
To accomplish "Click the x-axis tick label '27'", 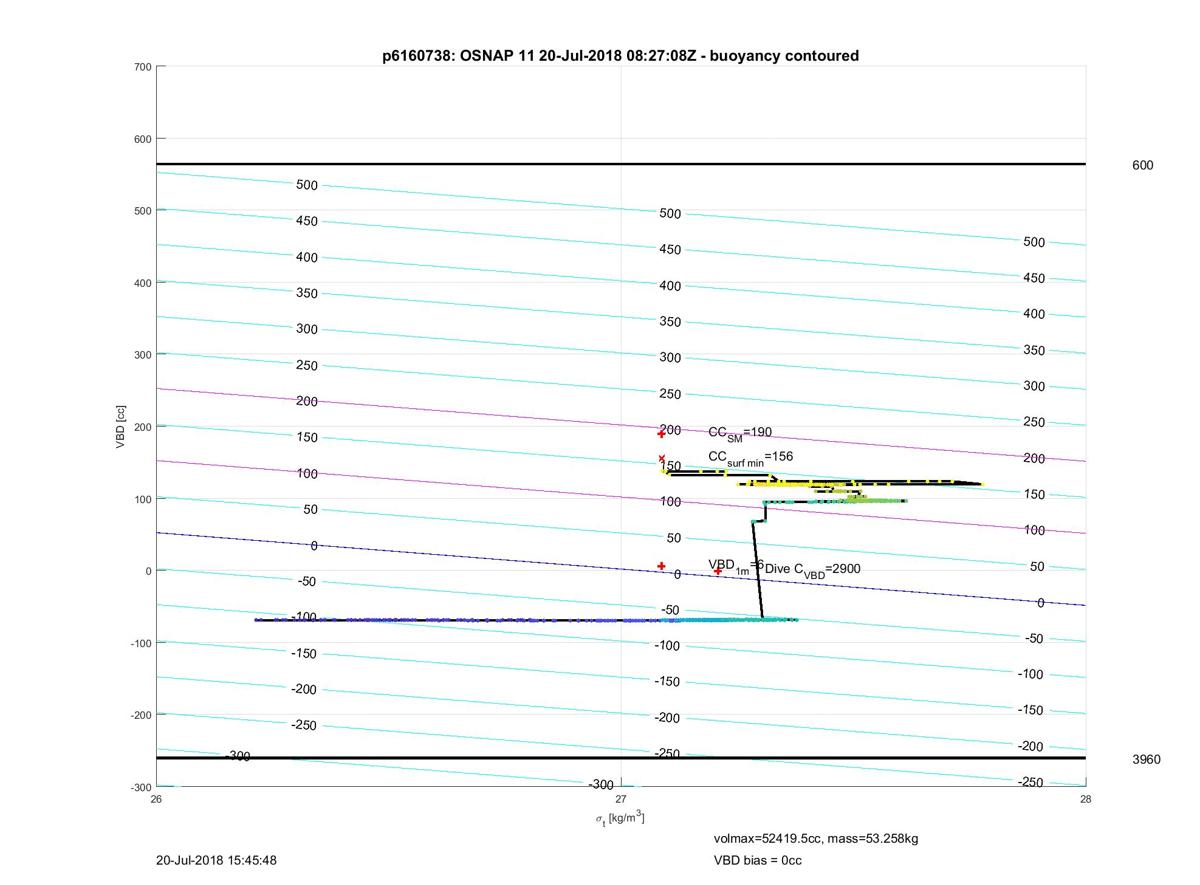I will (621, 799).
